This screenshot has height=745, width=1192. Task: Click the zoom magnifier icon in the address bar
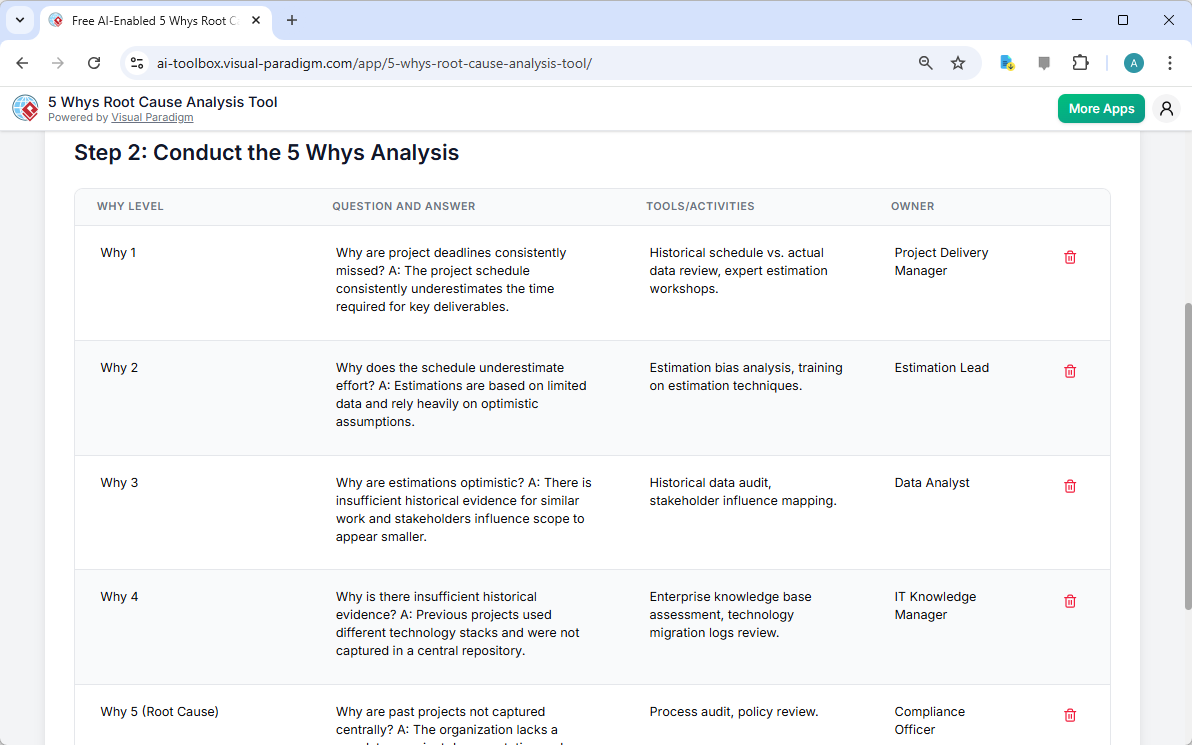925,62
